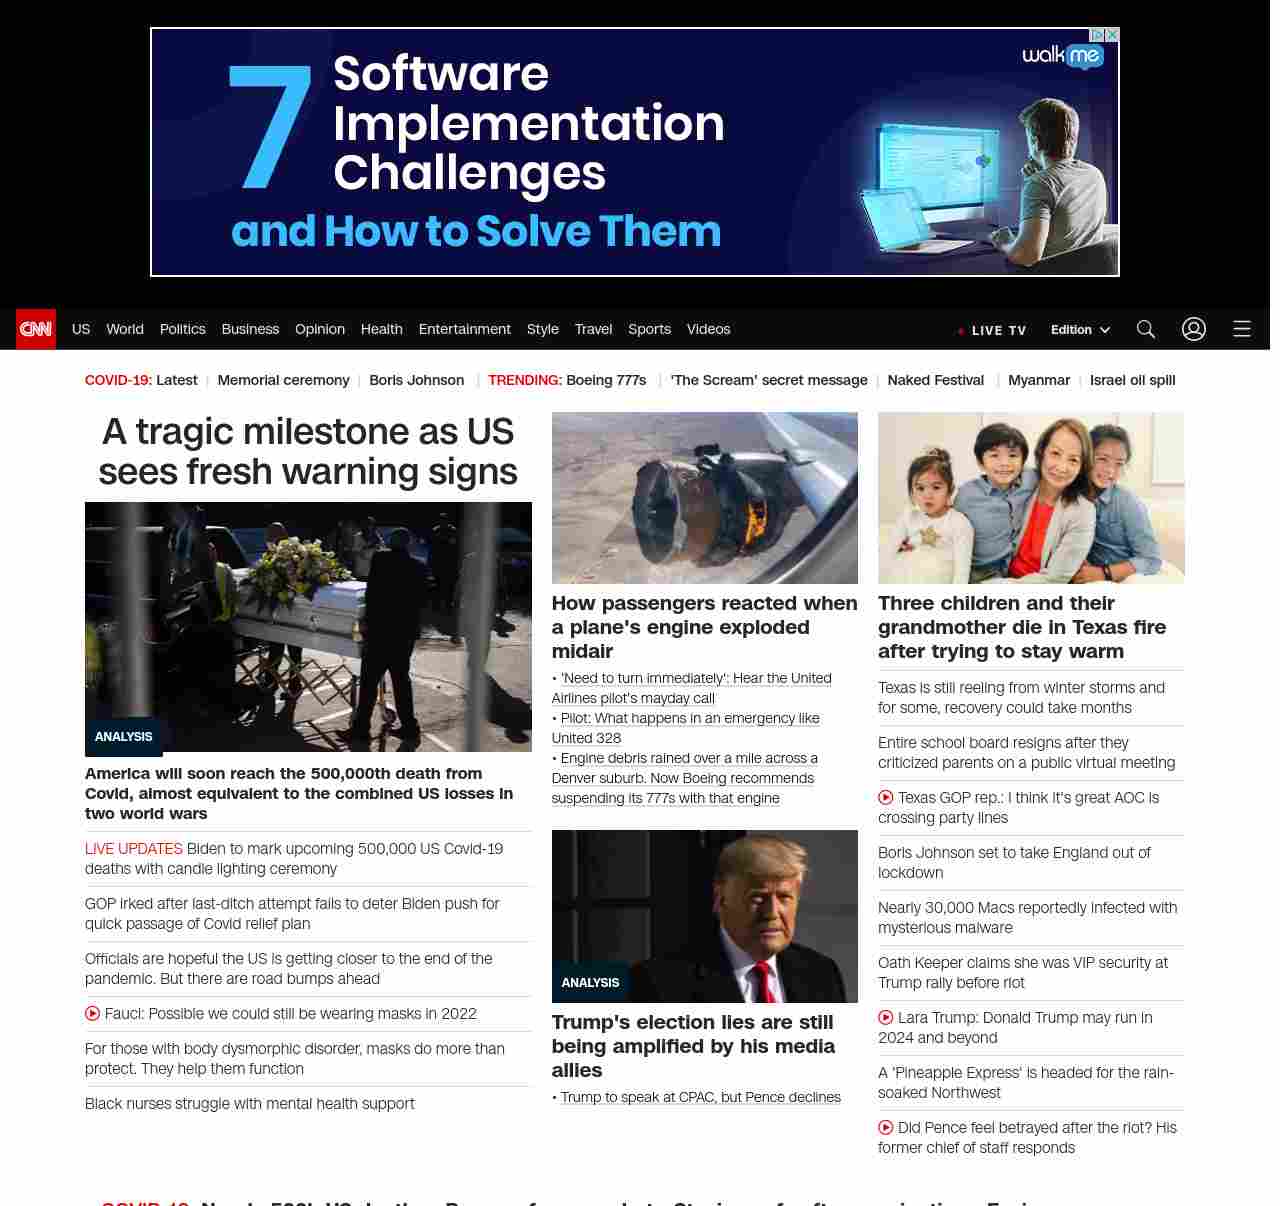The height and width of the screenshot is (1206, 1280).
Task: Play the Fauci masks in 2022 video
Action: 93,1013
